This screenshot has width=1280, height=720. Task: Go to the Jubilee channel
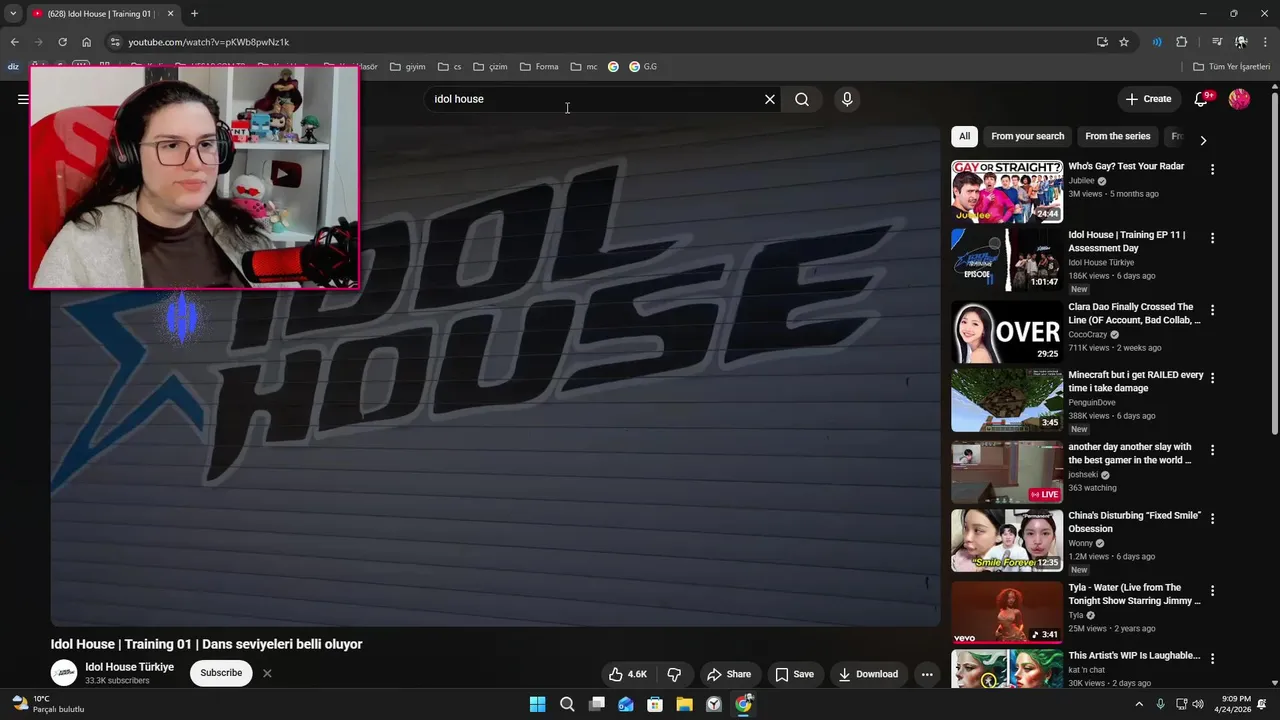click(1081, 181)
